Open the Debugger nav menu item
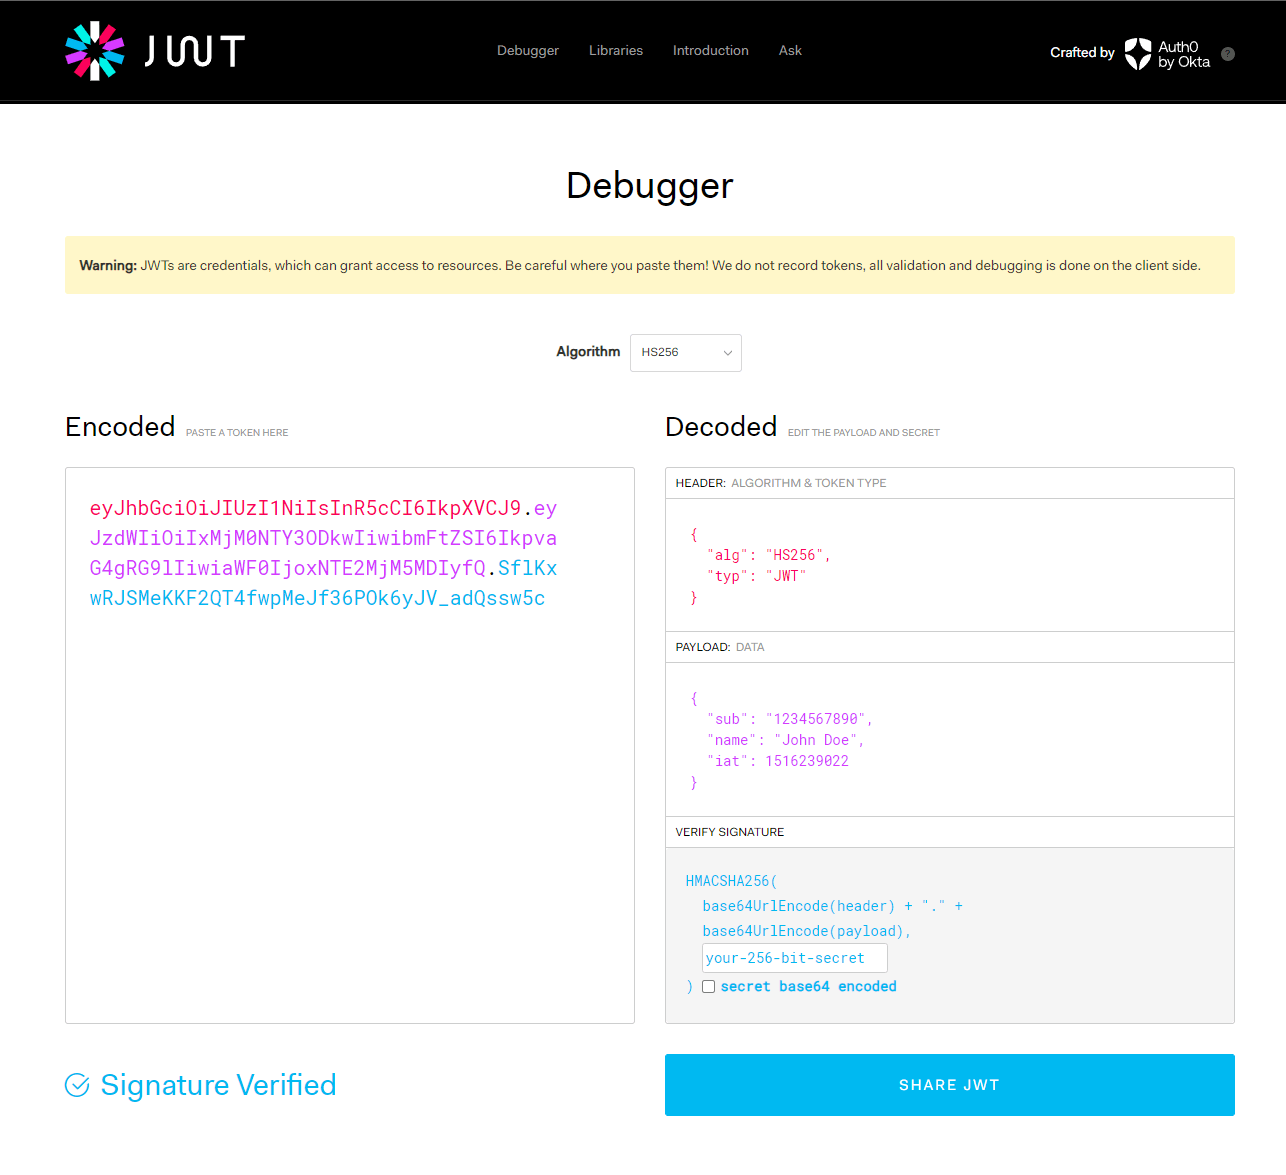This screenshot has height=1175, width=1286. point(528,51)
